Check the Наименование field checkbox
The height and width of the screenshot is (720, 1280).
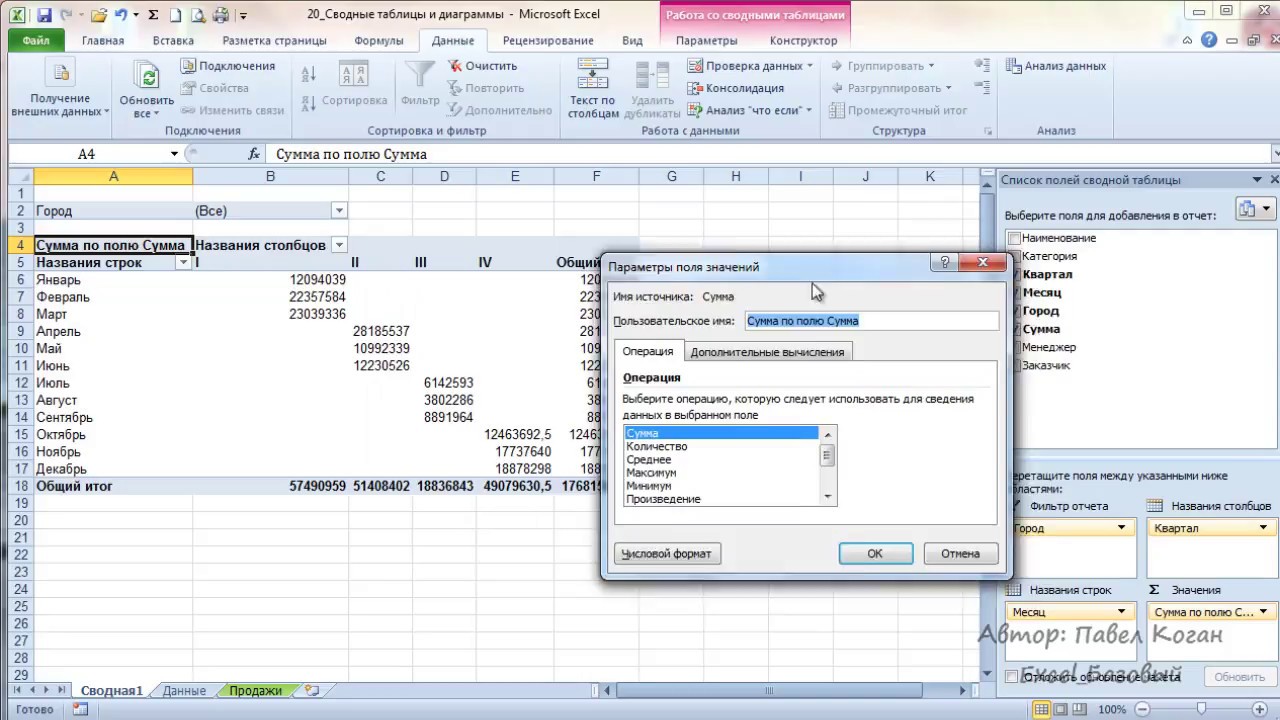(1015, 238)
